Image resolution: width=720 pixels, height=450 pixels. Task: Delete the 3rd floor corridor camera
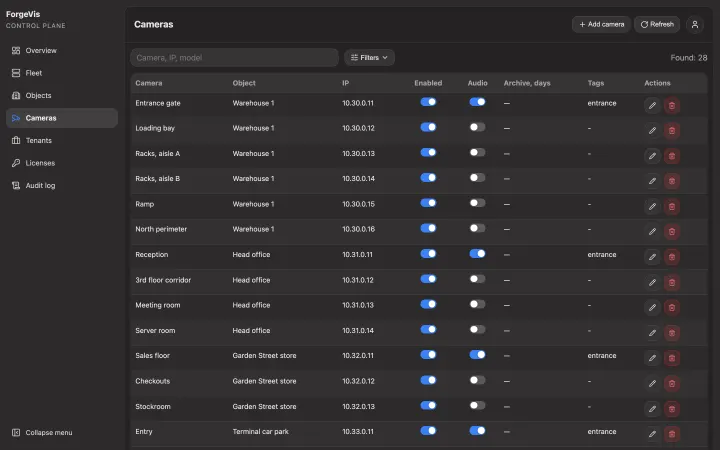tap(672, 282)
